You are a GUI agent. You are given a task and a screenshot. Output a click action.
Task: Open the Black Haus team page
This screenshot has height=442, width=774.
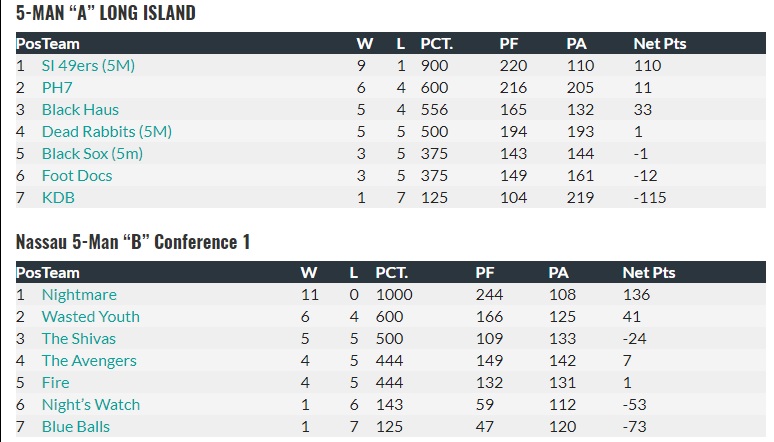80,109
